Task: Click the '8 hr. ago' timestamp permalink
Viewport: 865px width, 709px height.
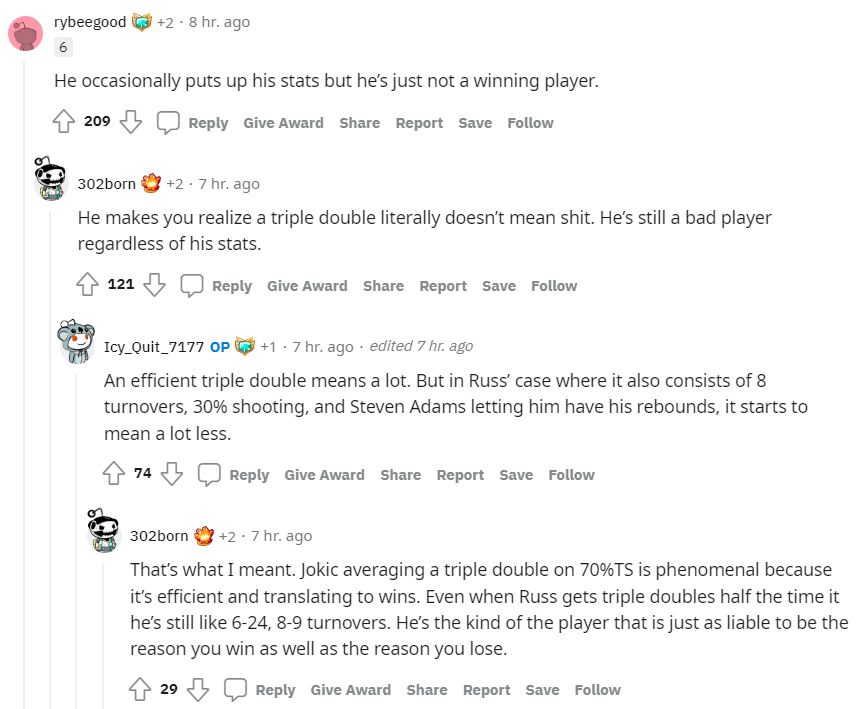Action: [219, 21]
